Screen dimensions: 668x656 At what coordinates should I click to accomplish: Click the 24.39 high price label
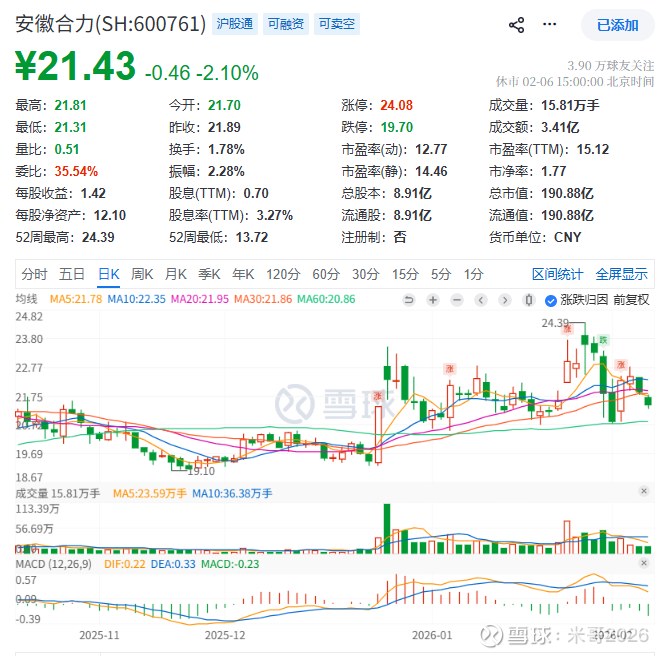click(x=555, y=323)
